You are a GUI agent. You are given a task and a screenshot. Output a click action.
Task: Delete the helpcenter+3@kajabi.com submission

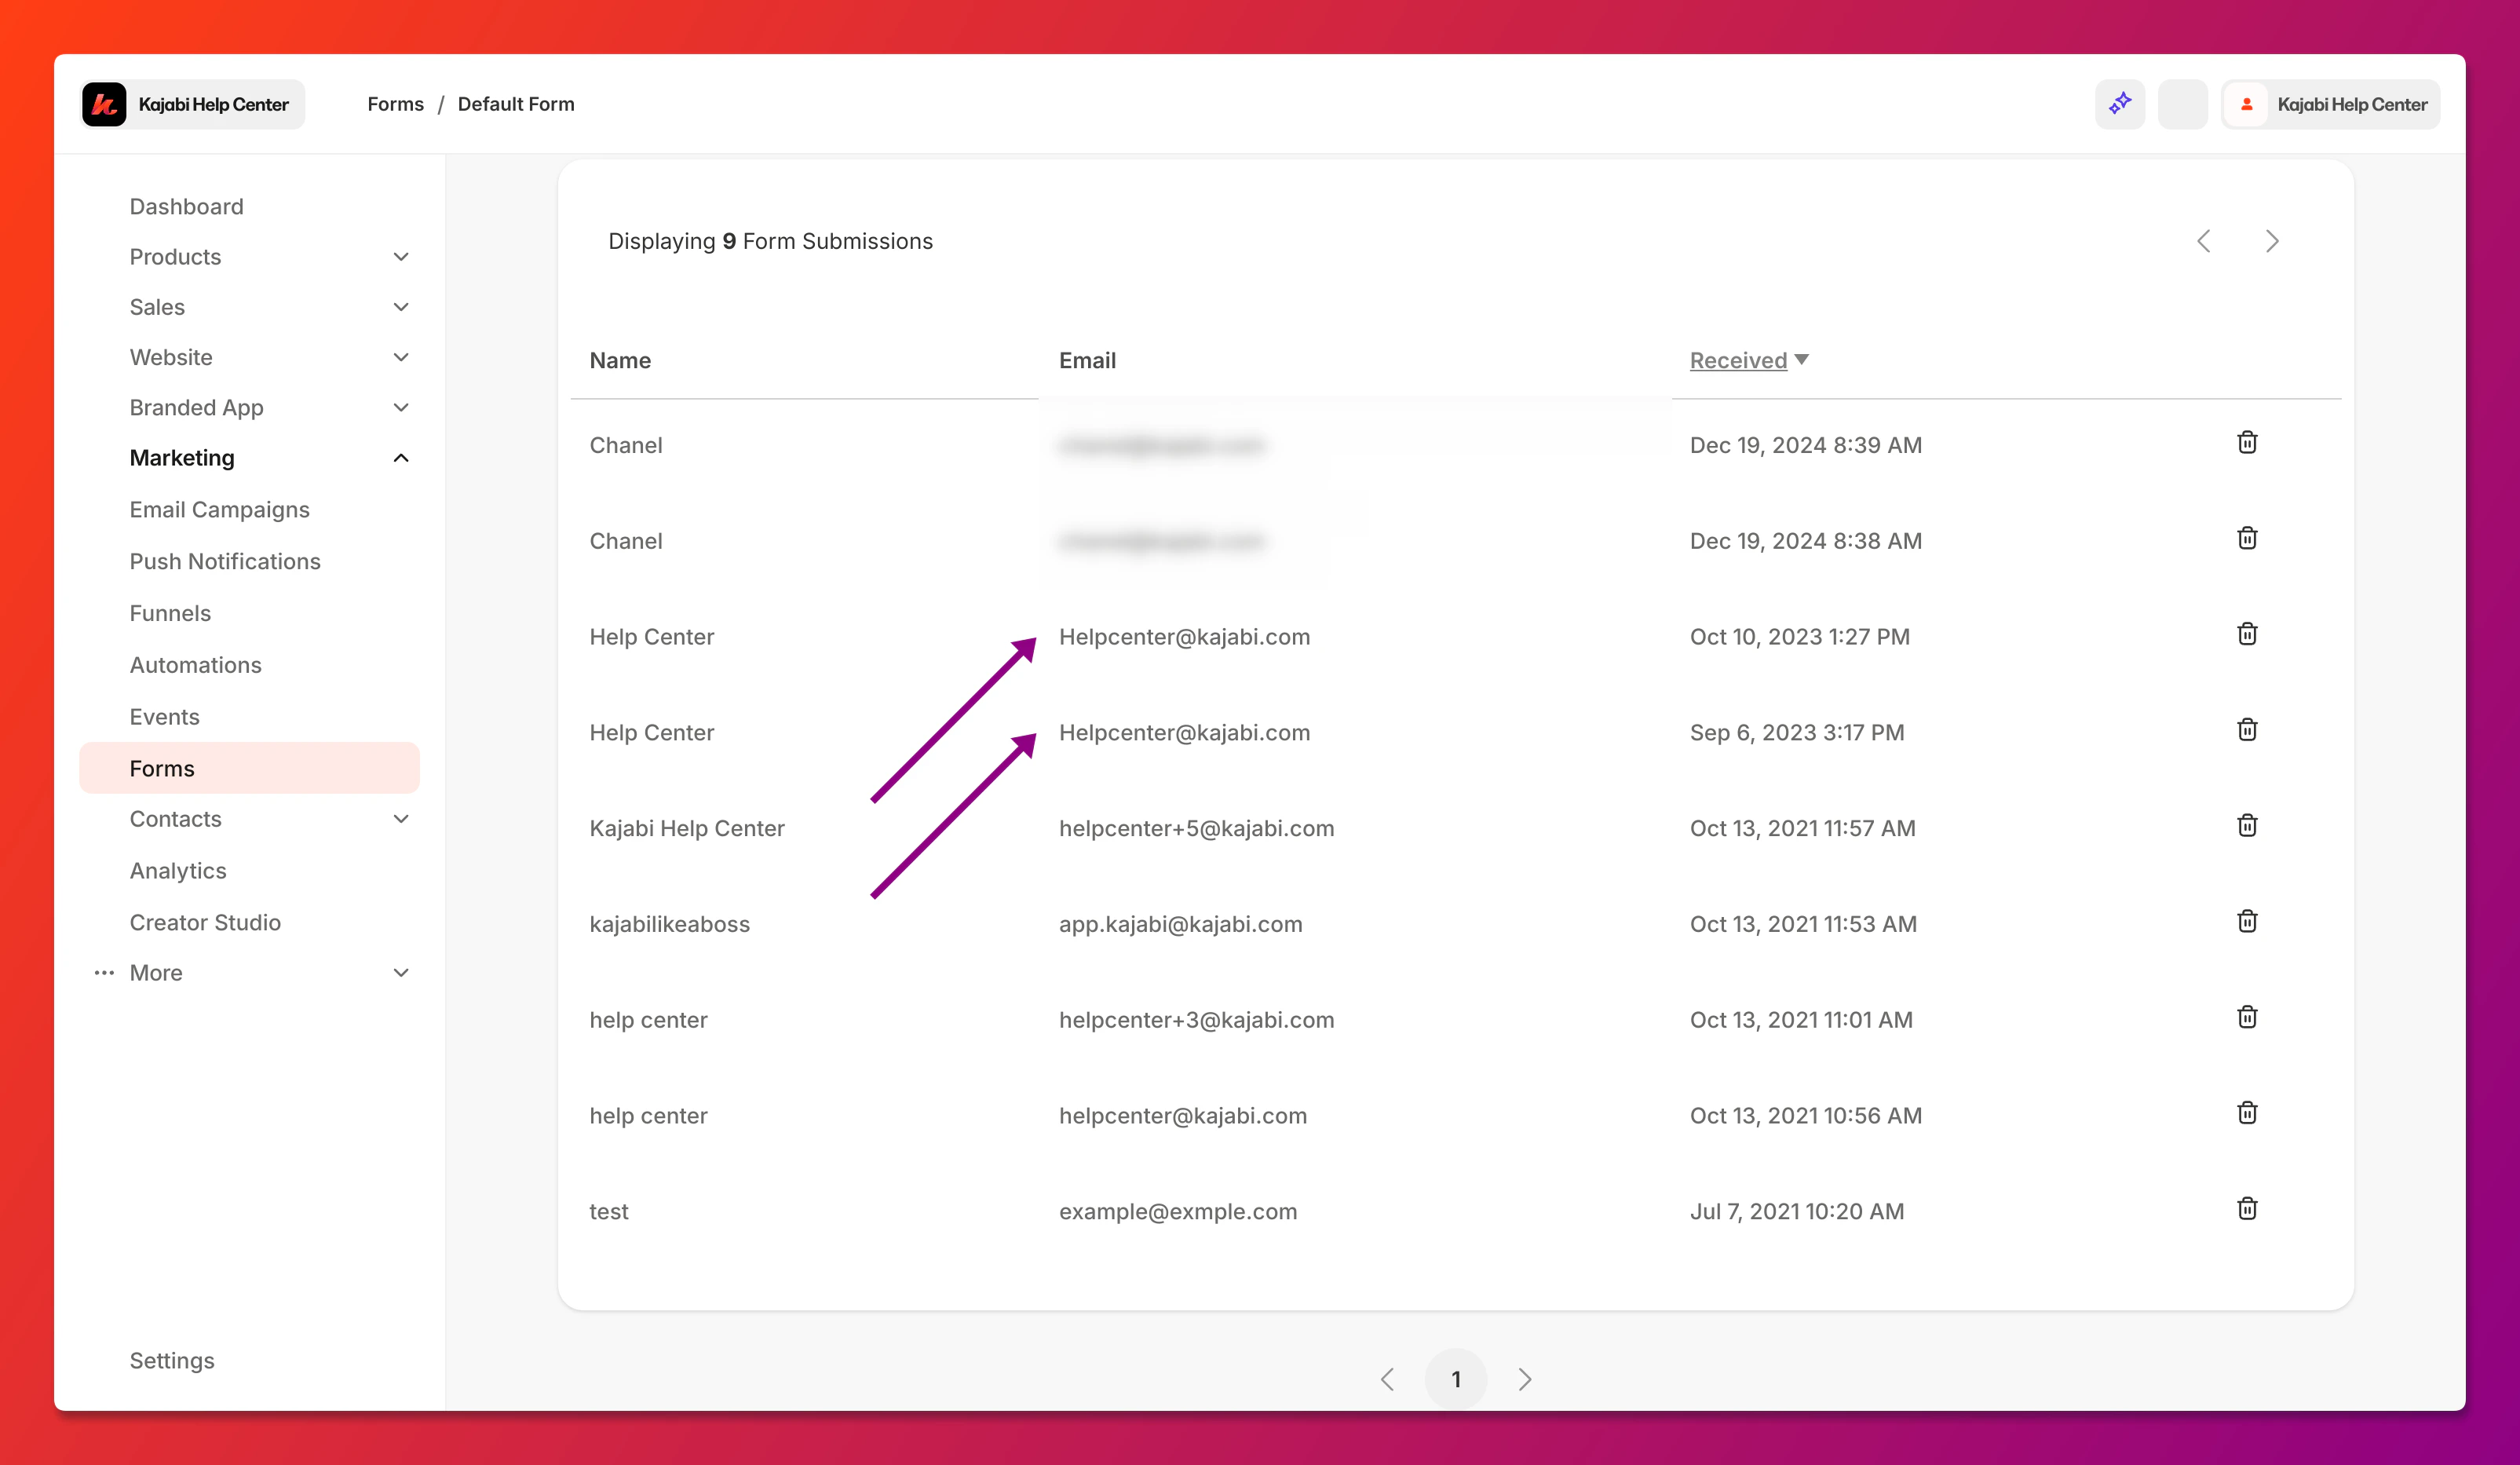pos(2247,1017)
